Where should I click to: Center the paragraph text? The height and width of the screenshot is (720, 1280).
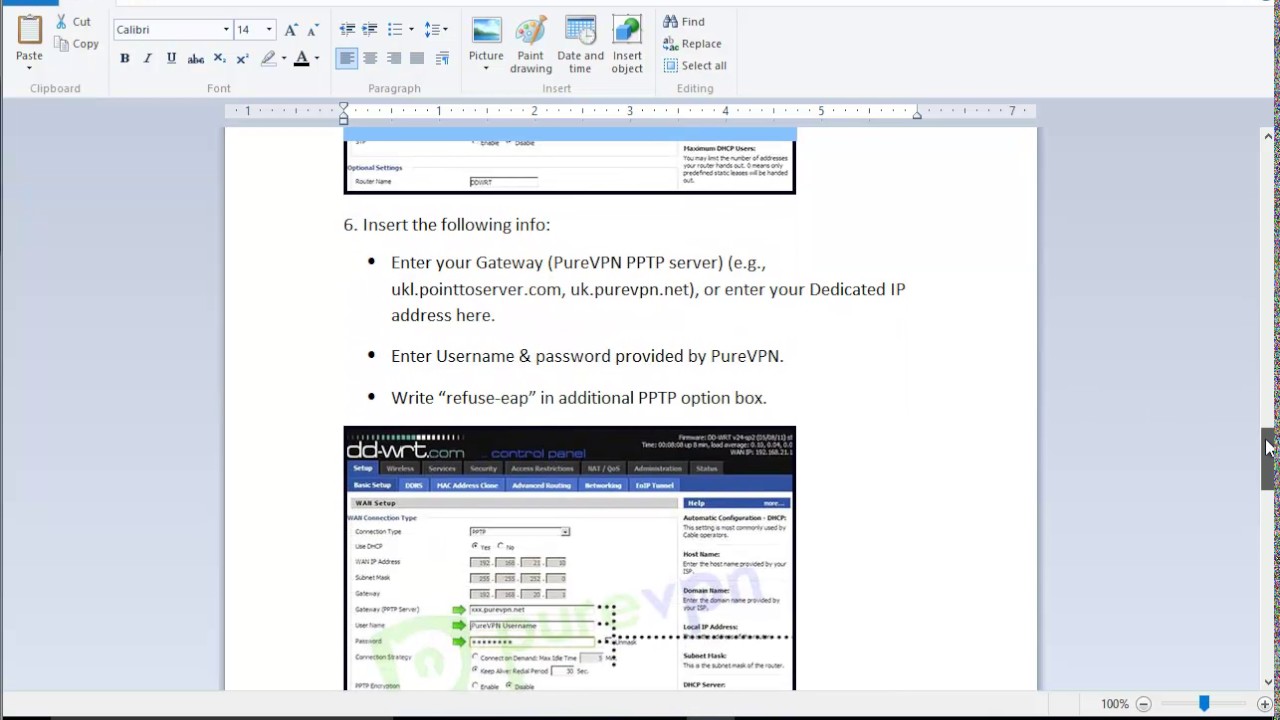(370, 59)
